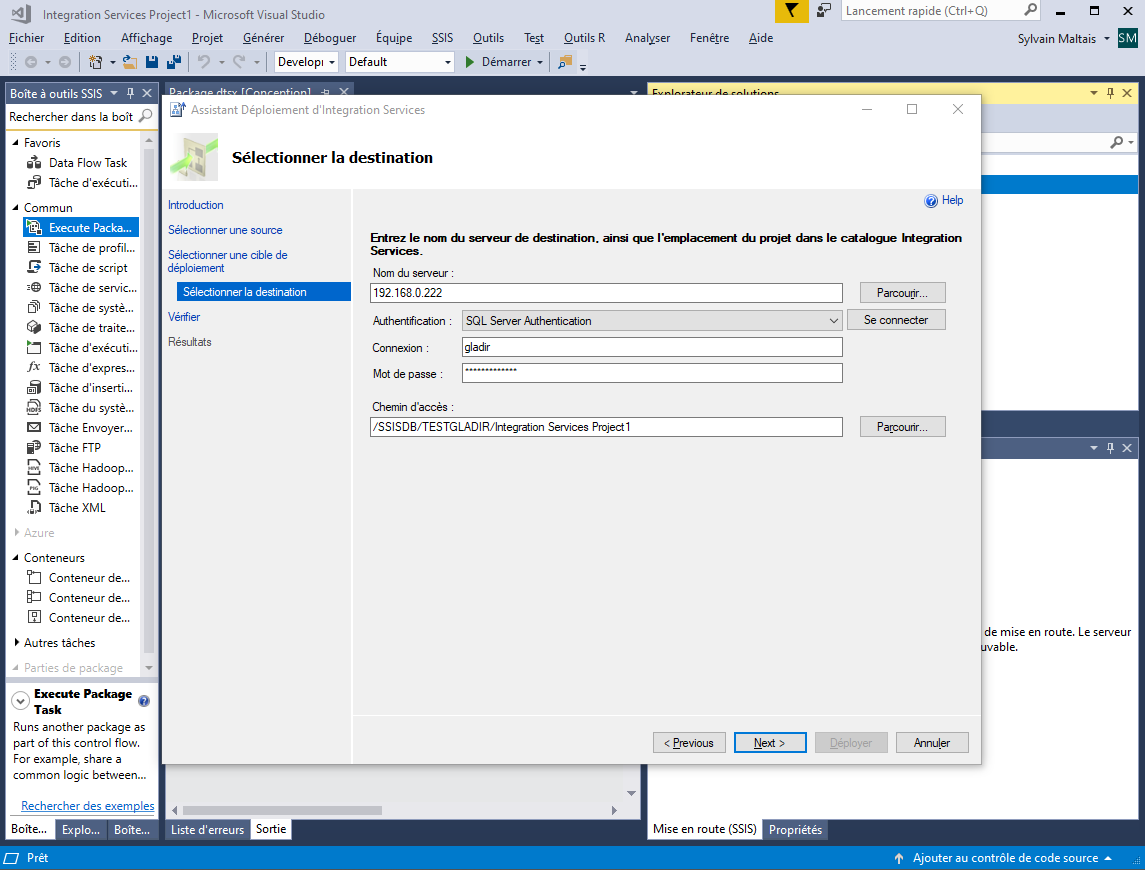The image size is (1145, 870).
Task: Click the blue Help question mark icon
Action: click(x=931, y=201)
